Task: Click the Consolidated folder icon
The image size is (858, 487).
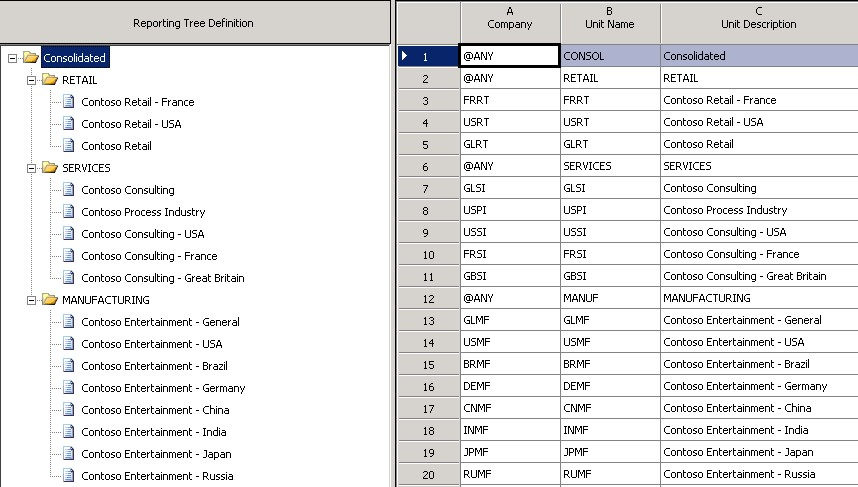Action: click(31, 57)
